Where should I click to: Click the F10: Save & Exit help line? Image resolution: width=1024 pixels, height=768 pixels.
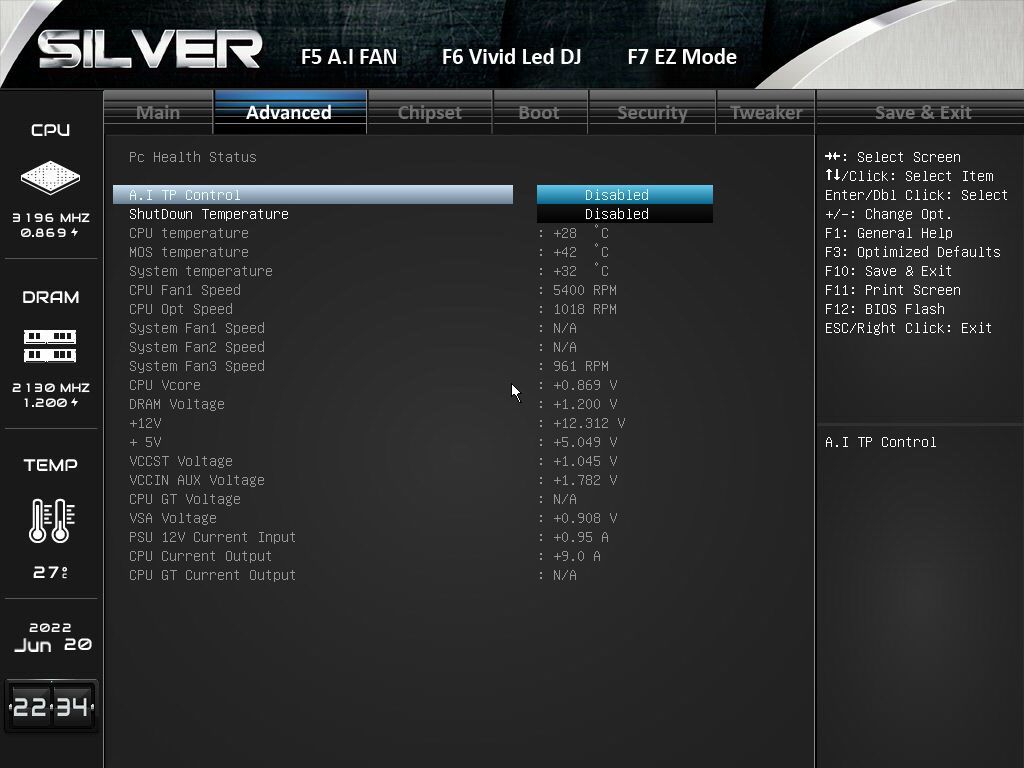pos(888,271)
